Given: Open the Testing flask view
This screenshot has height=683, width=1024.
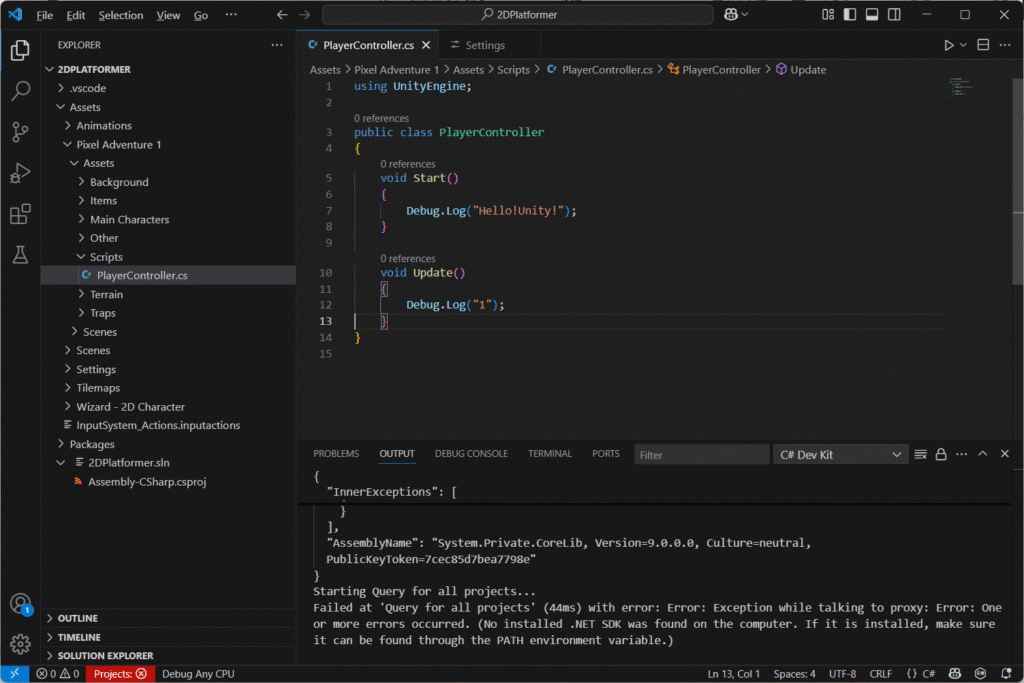Looking at the screenshot, I should (x=20, y=255).
